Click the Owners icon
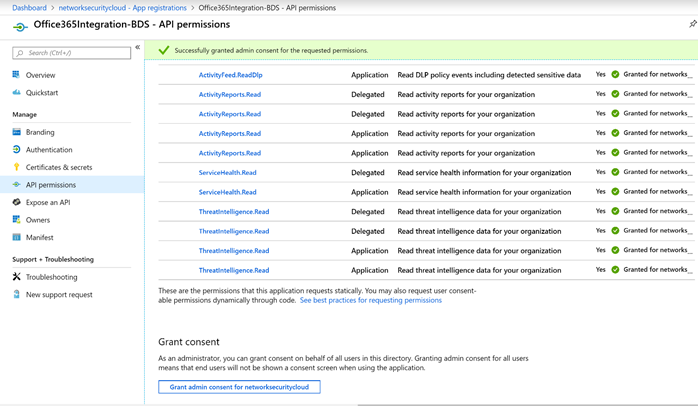The image size is (698, 406). (16, 219)
